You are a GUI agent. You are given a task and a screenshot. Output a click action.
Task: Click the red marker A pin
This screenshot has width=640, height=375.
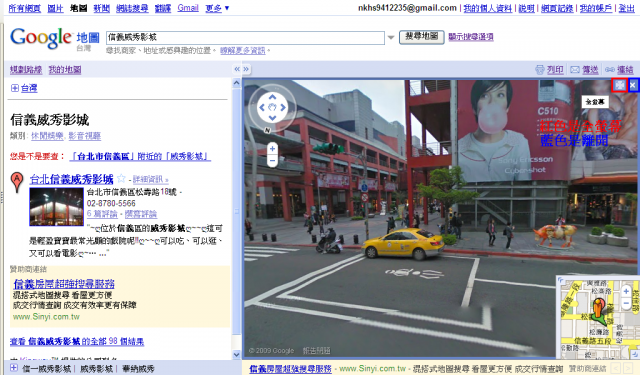pos(17,182)
